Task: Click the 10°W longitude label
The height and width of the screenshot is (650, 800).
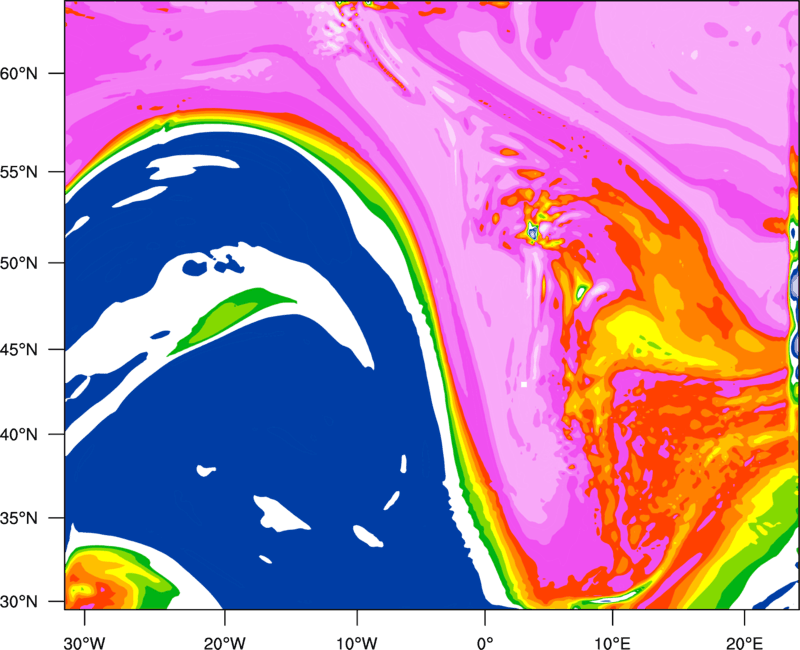Action: (357, 642)
